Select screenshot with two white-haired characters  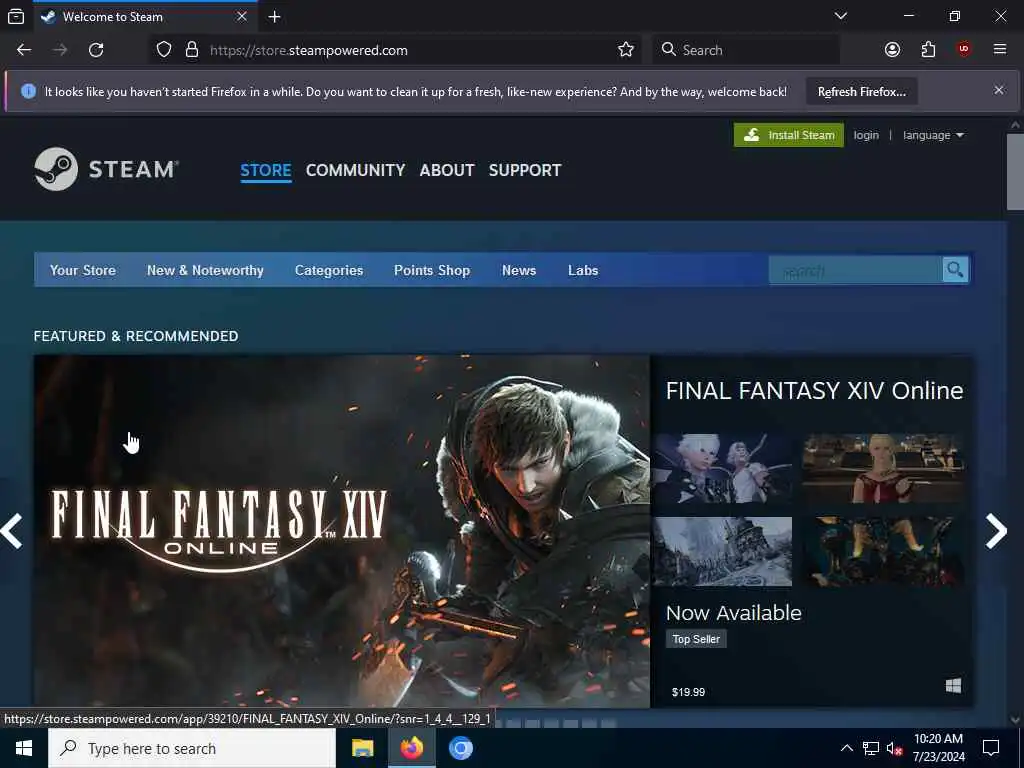point(722,468)
